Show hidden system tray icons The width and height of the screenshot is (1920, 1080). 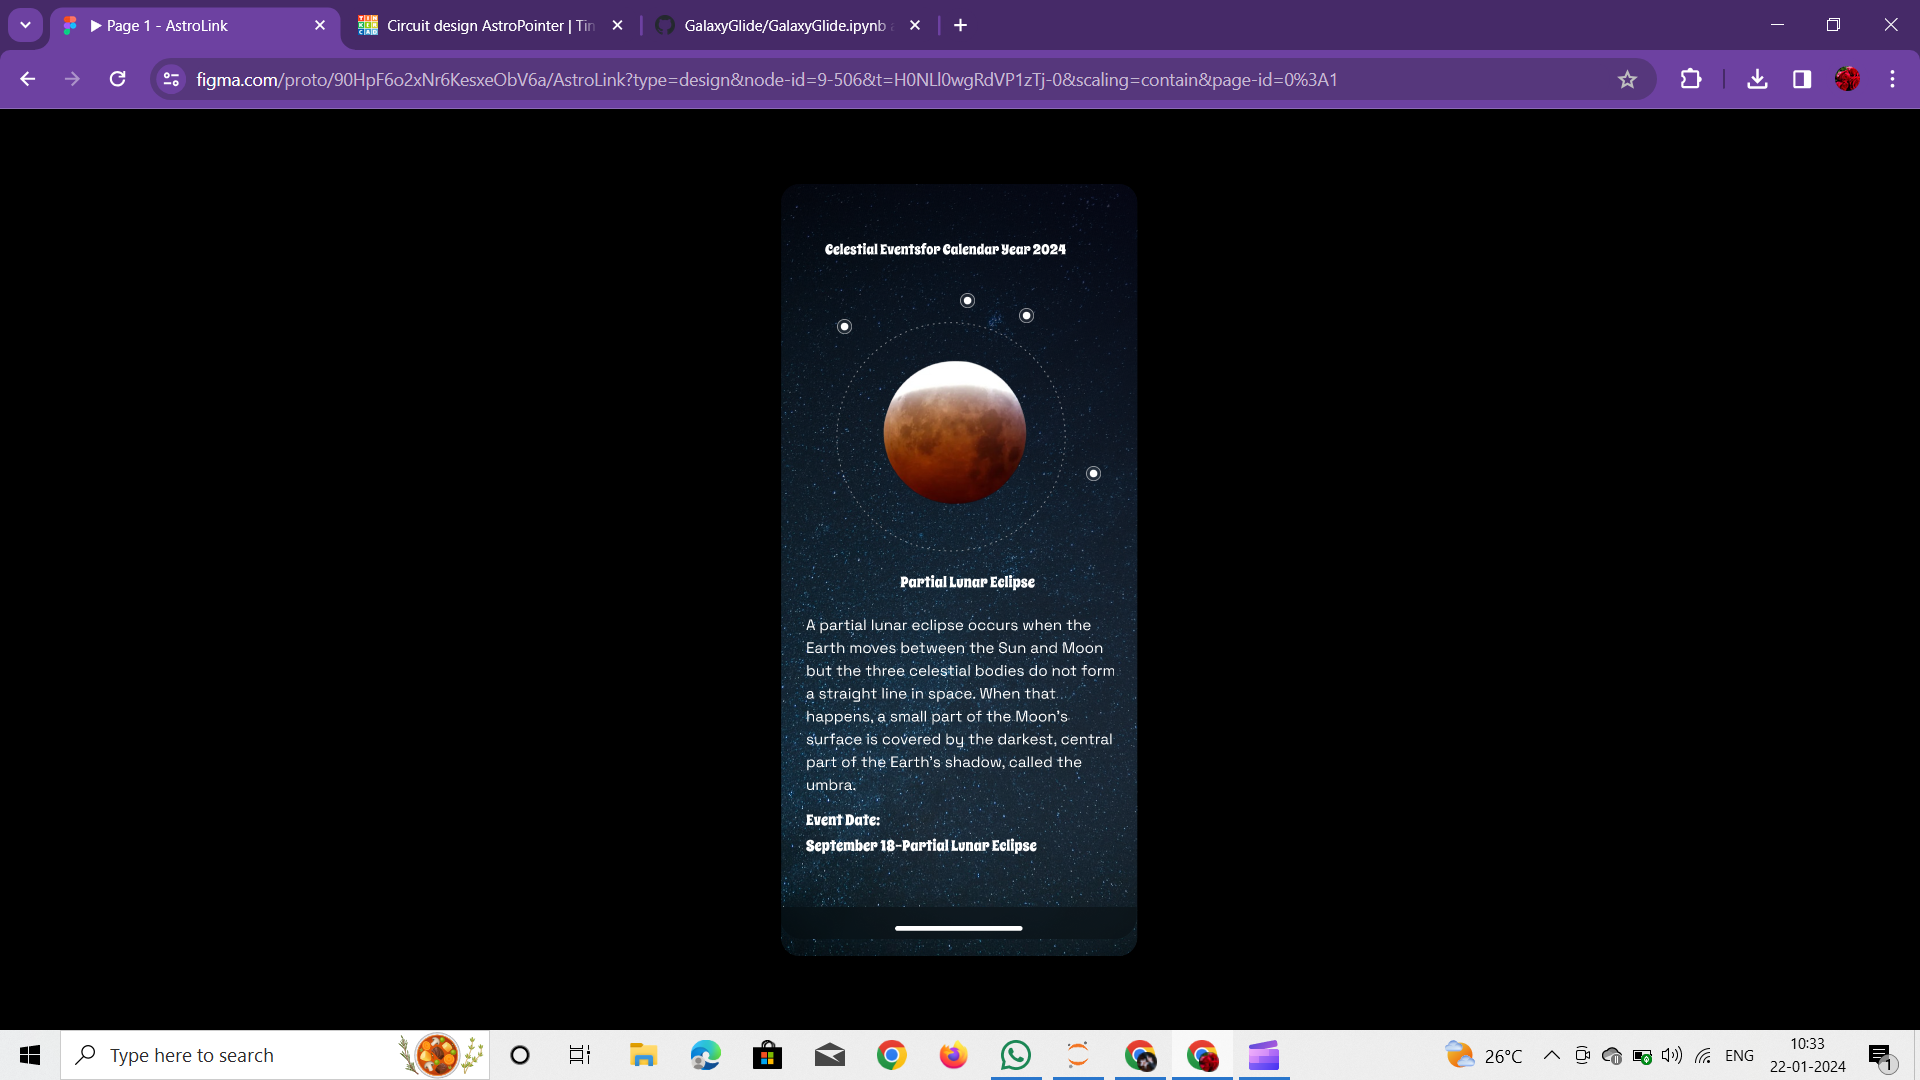pos(1551,1055)
